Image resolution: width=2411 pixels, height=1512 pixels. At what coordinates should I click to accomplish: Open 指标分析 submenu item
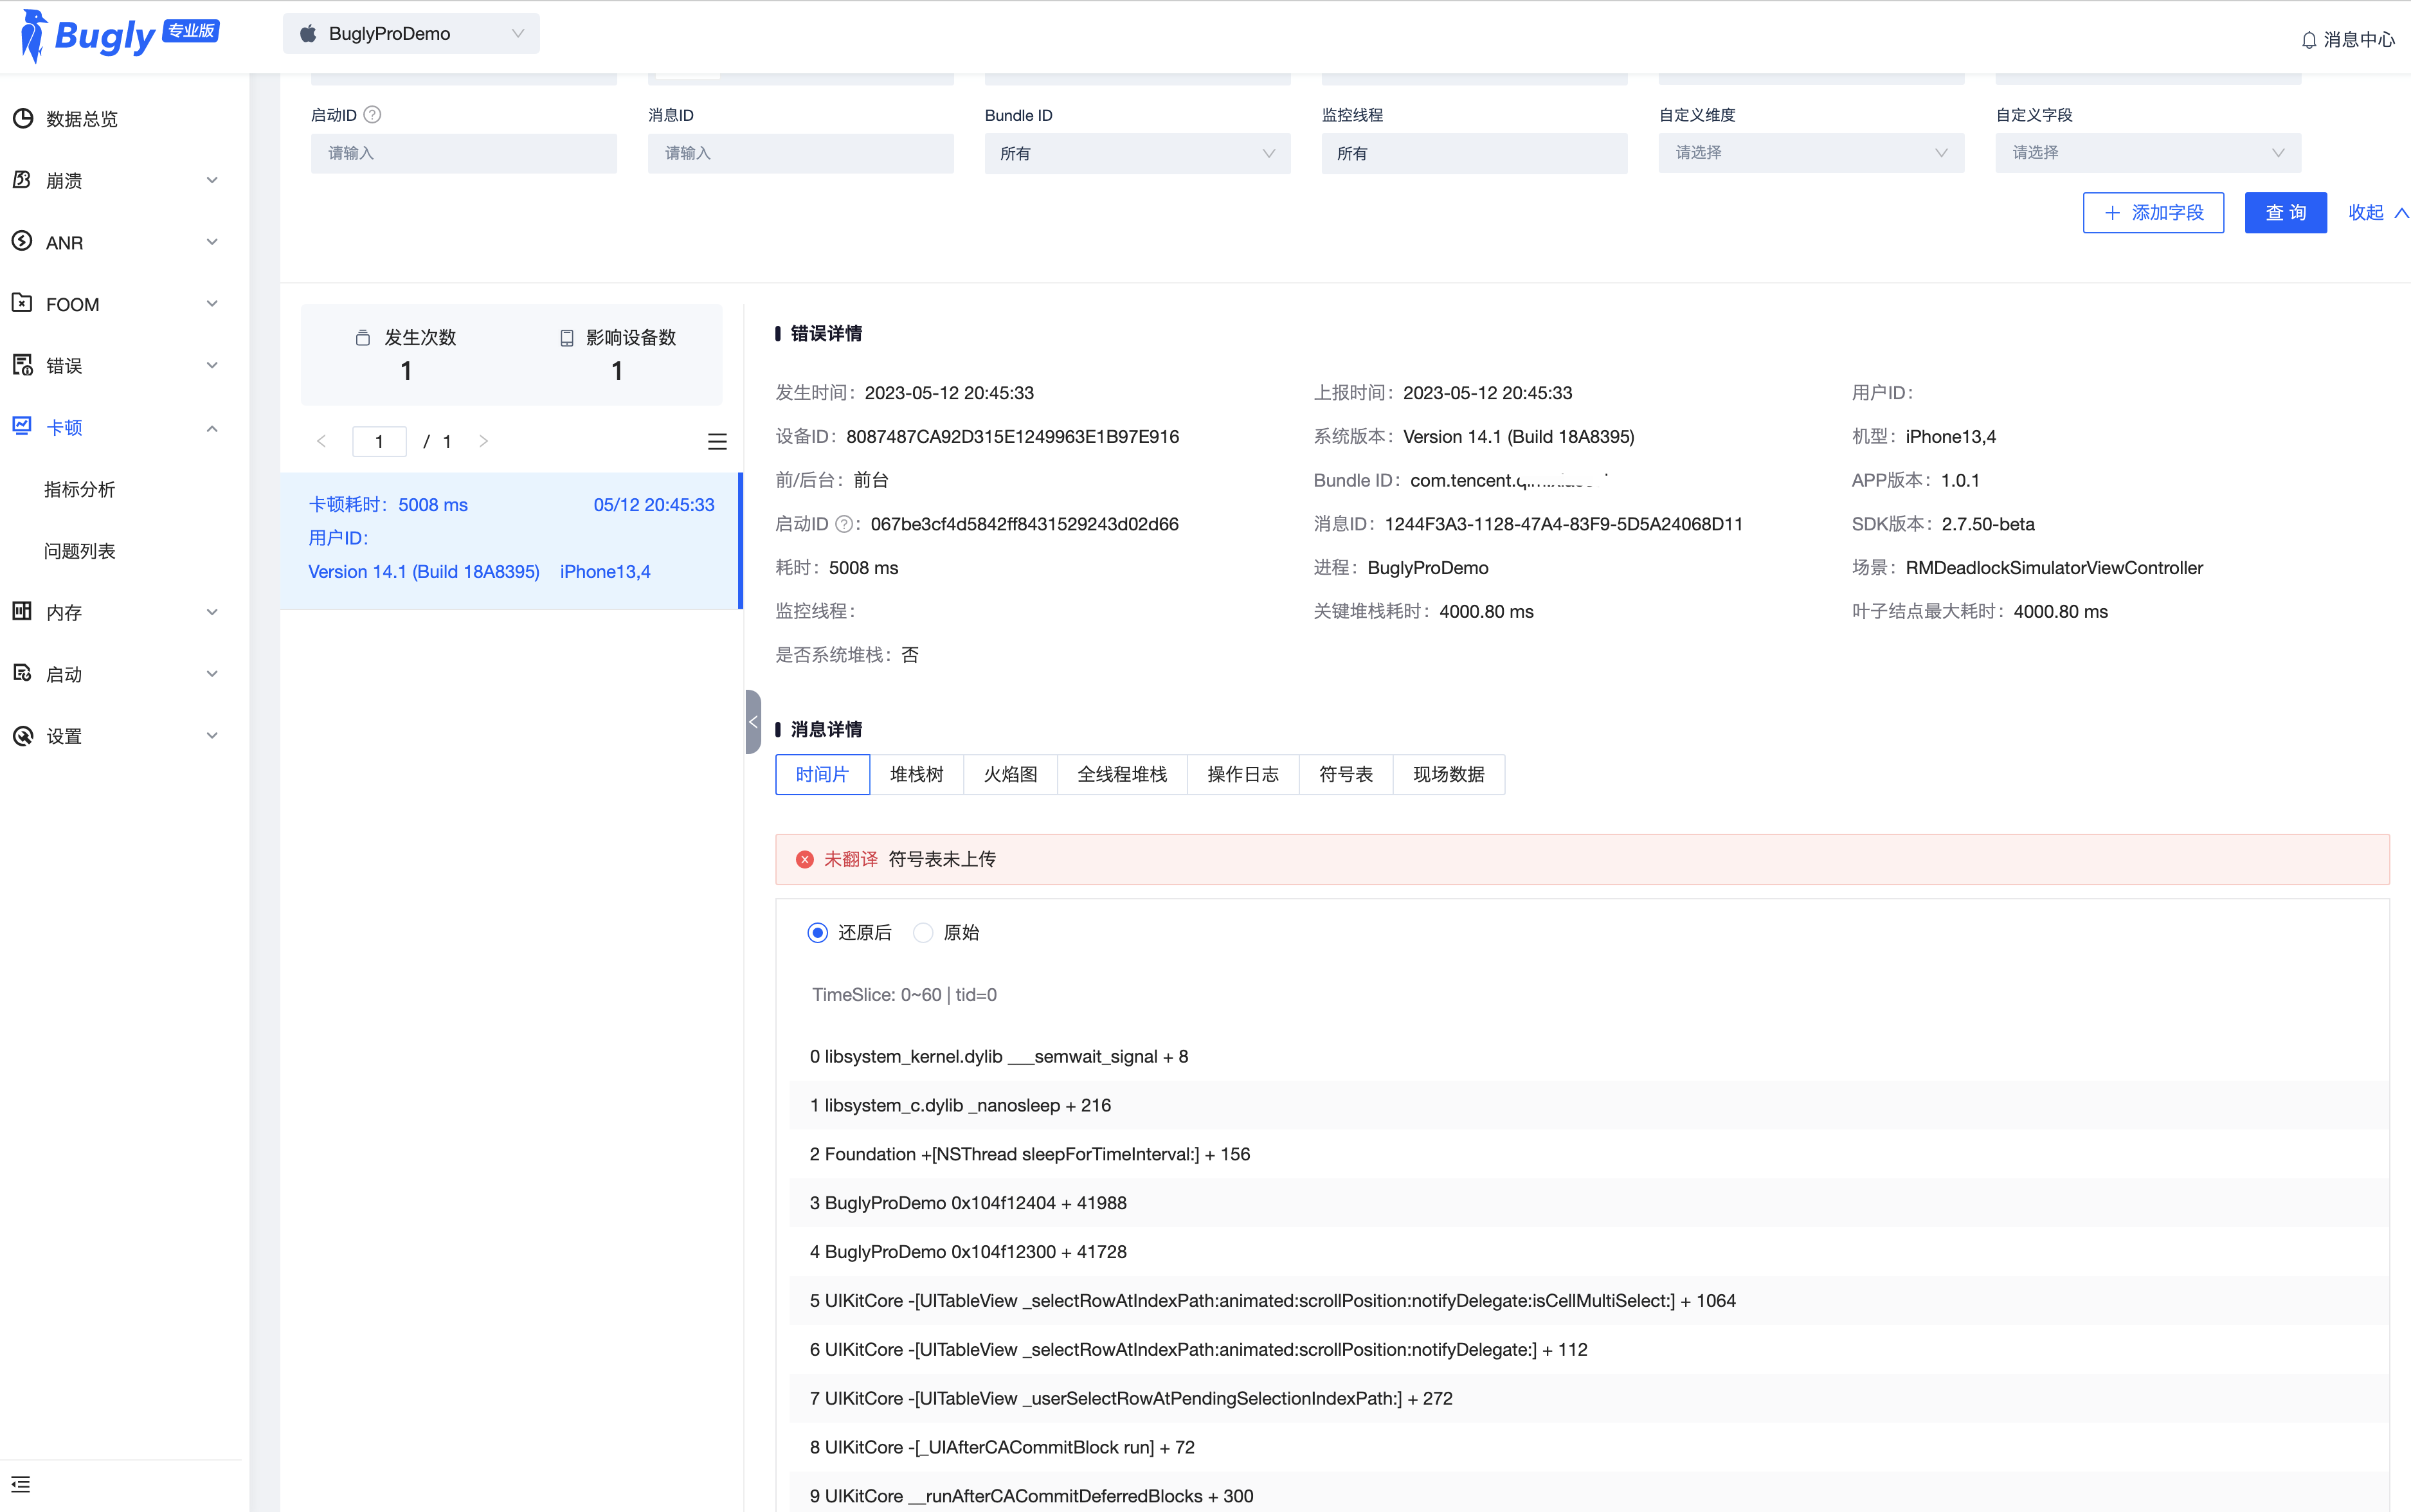[80, 489]
